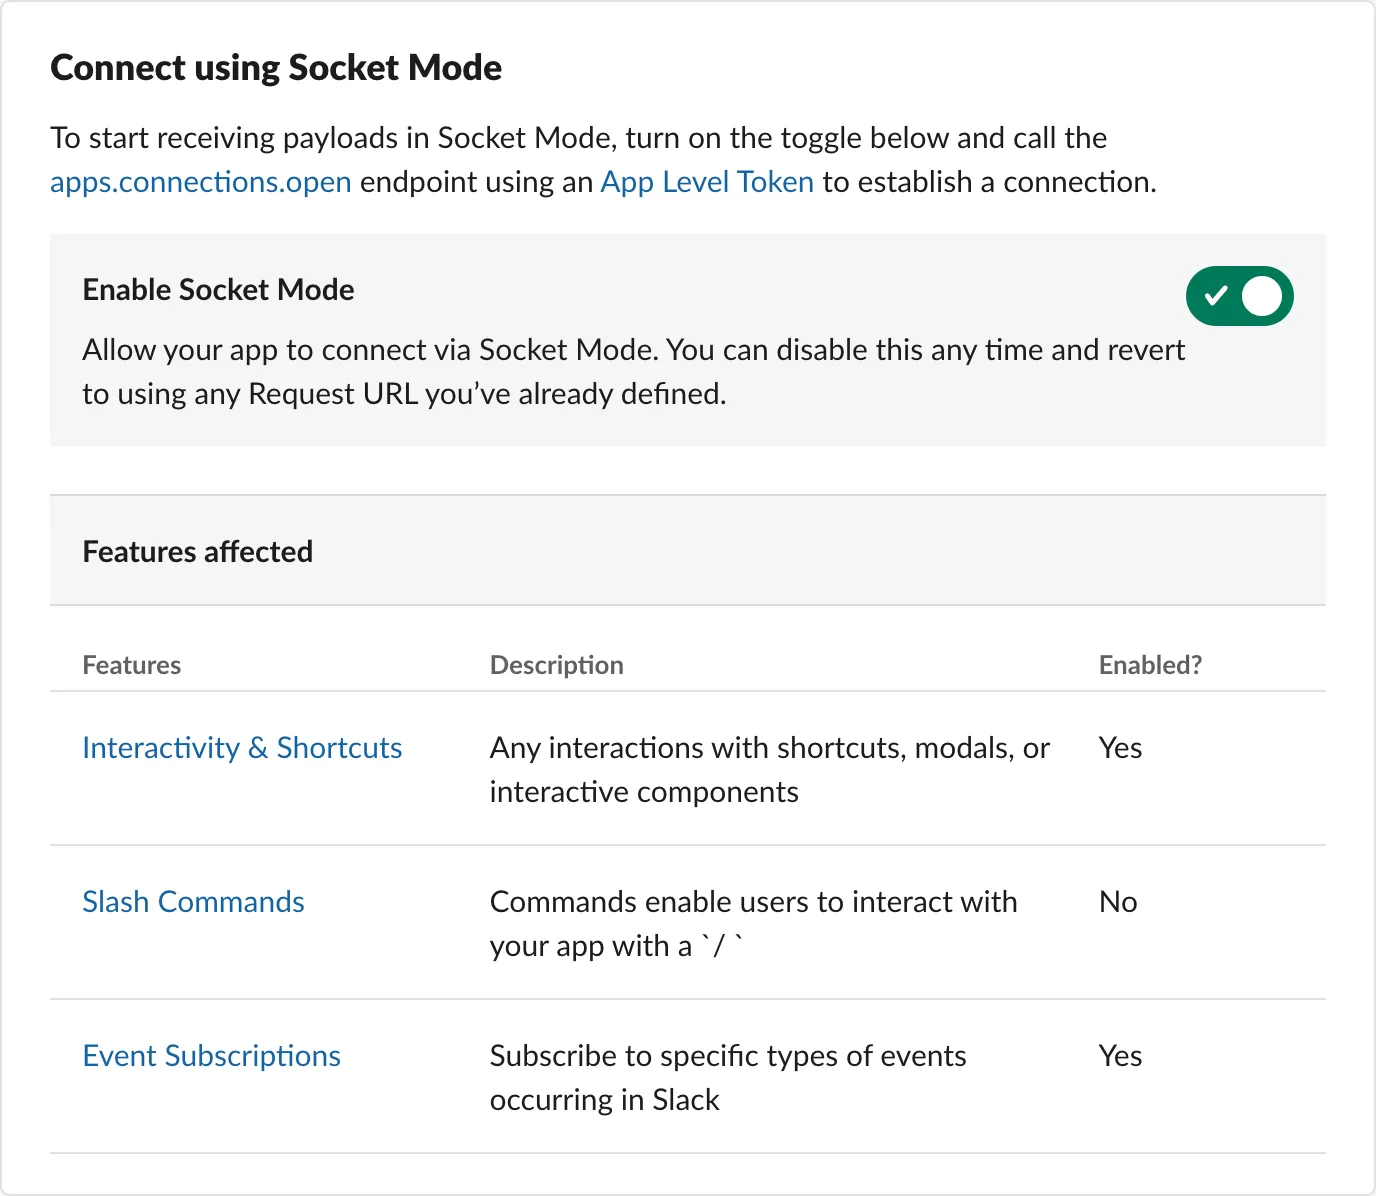Click No beside Slash Commands
Screen dimensions: 1376x1196
click(x=1116, y=902)
